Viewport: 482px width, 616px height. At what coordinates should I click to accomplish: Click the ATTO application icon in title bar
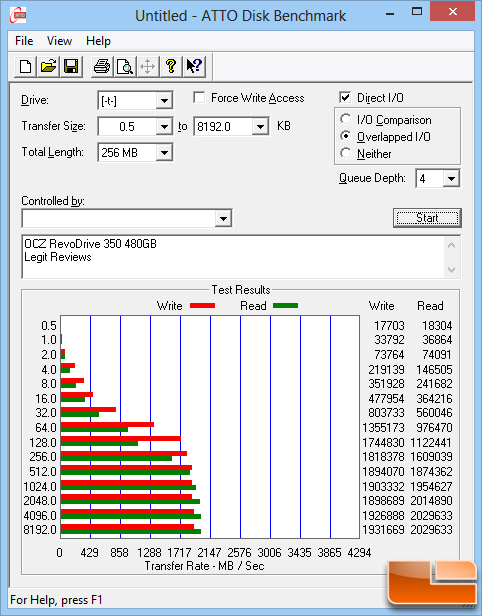tap(18, 15)
